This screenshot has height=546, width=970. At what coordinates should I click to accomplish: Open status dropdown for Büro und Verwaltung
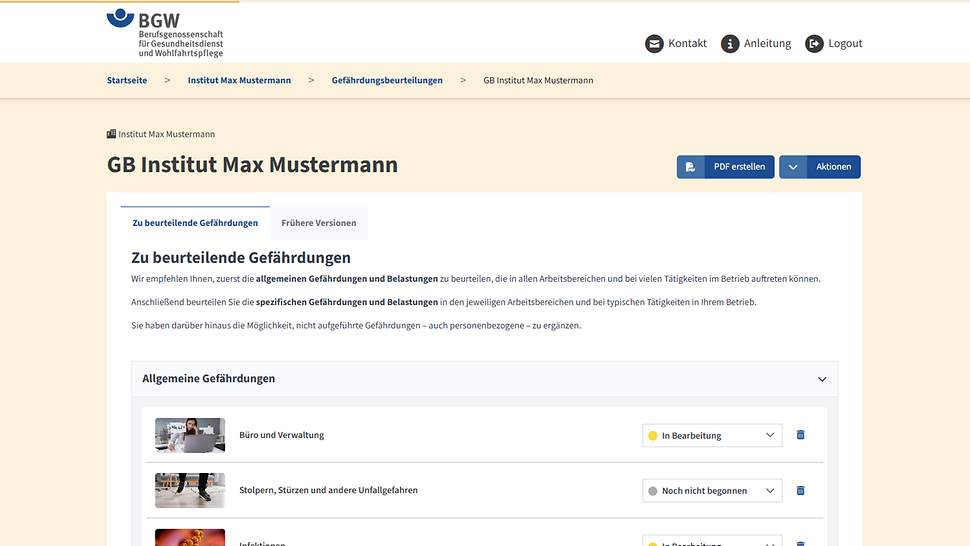click(712, 435)
